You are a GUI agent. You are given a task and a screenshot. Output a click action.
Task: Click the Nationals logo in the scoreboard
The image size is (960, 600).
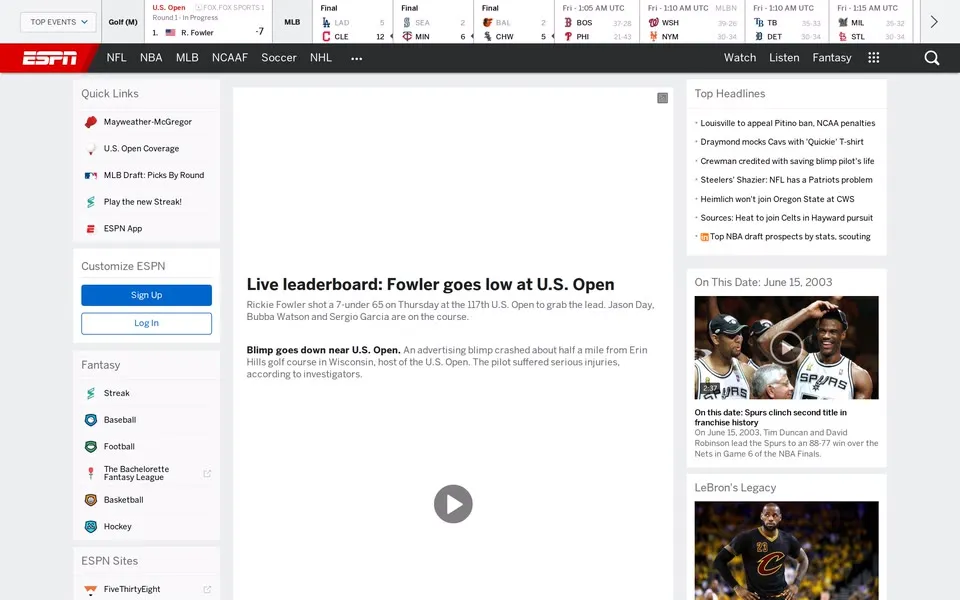click(653, 23)
